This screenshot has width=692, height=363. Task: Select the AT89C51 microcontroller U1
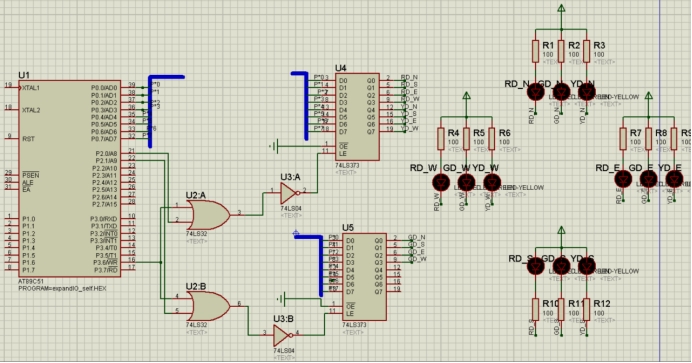point(69,178)
